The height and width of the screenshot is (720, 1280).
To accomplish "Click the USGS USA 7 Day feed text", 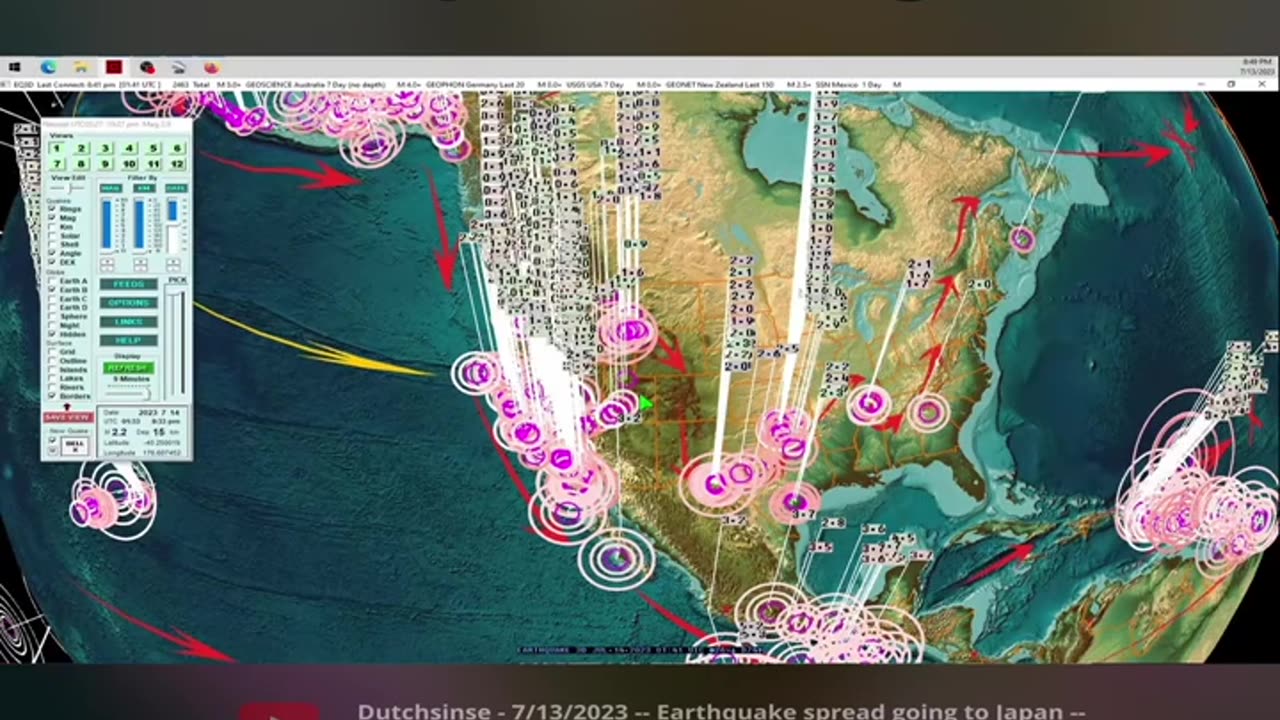I will pos(595,85).
